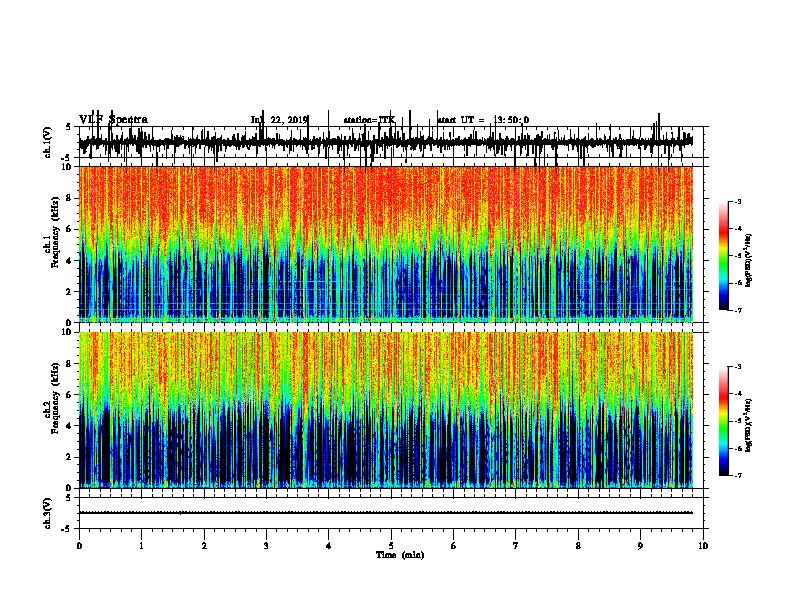
Task: Click the ch.3 flat voltage trace panel
Action: [x=391, y=513]
